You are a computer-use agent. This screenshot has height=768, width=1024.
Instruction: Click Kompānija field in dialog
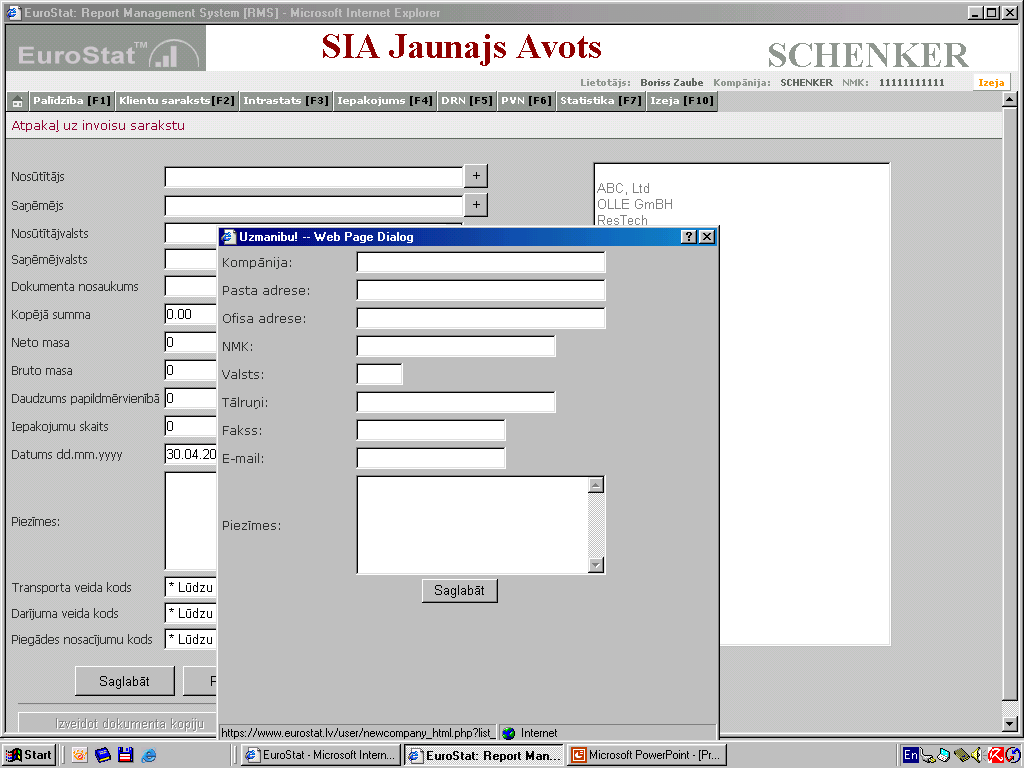point(481,263)
